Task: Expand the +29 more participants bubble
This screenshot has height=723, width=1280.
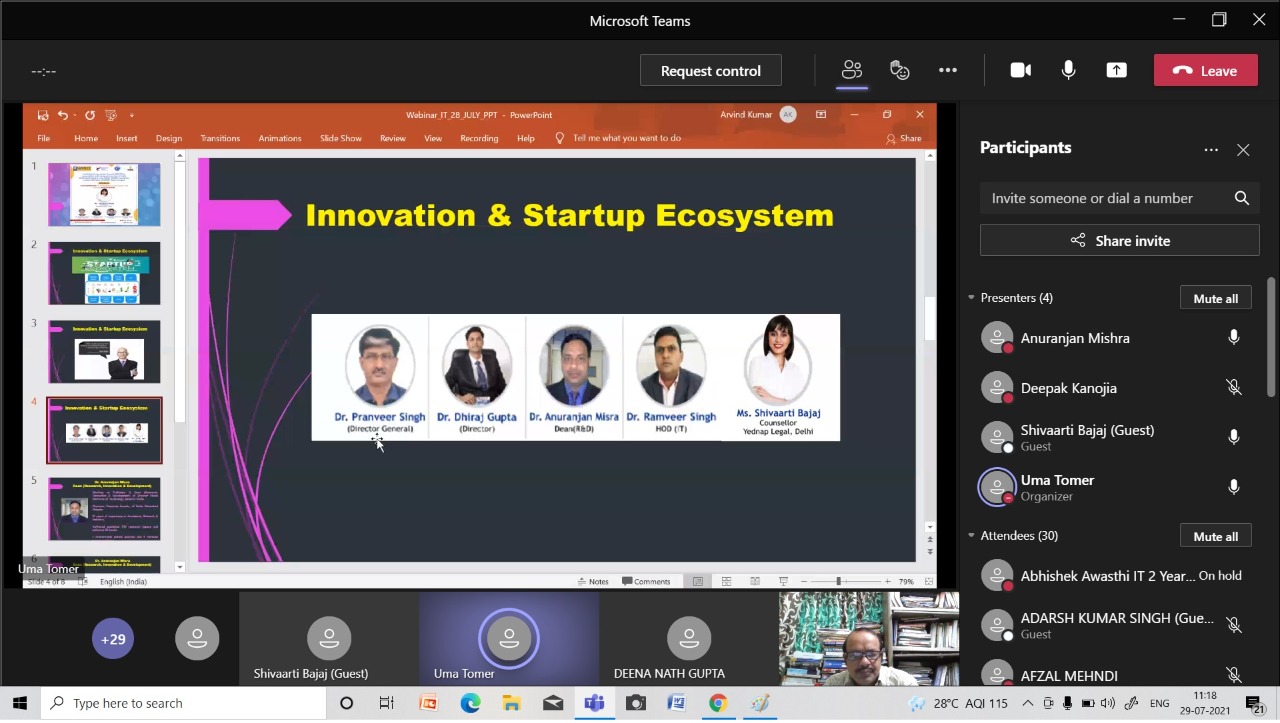Action: (x=113, y=639)
